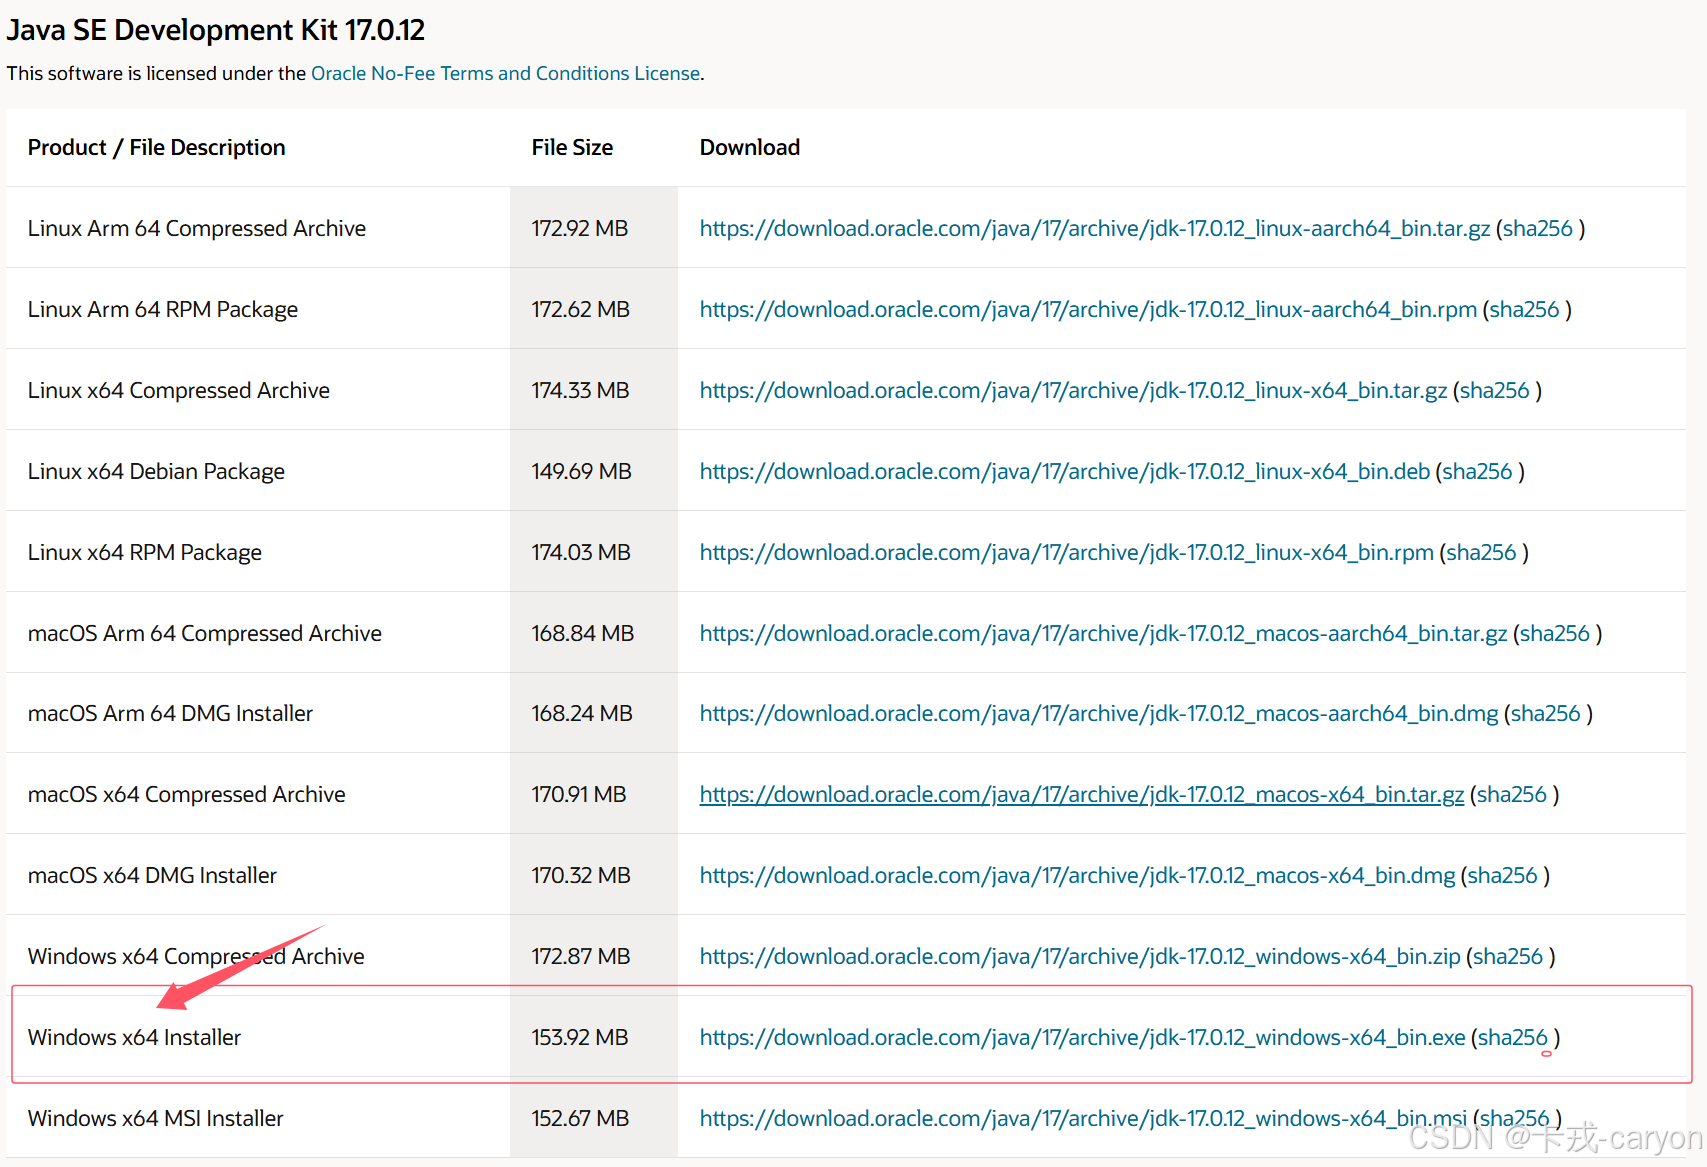This screenshot has width=1707, height=1167.
Task: Open sha256 for linux-x64_bin.deb
Action: (x=1477, y=471)
